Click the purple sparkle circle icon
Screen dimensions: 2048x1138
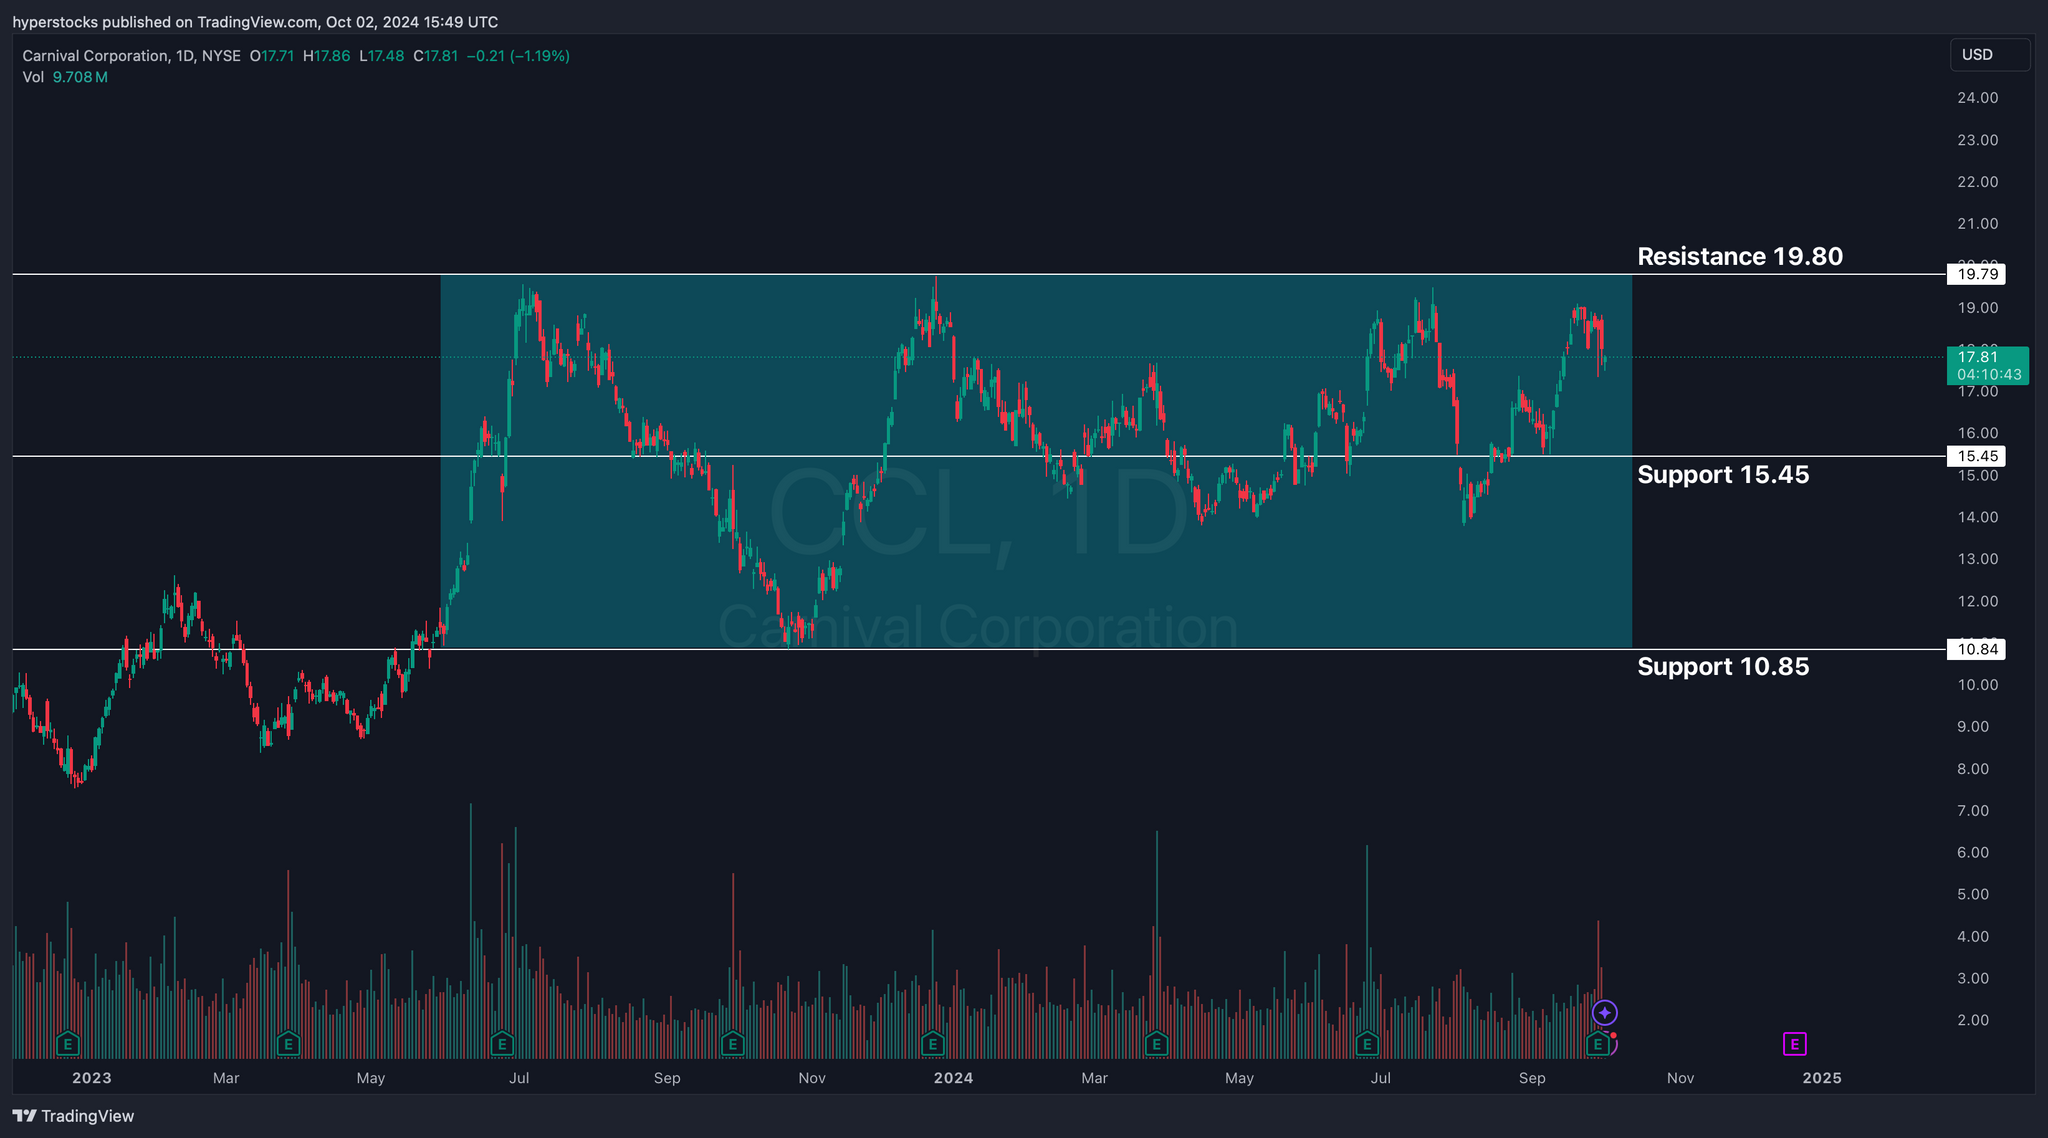tap(1604, 1013)
